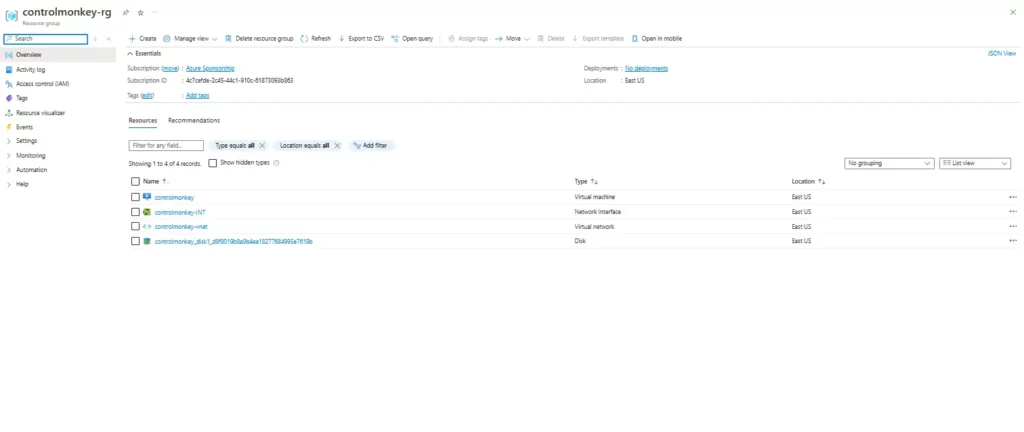Screen dimensions: 1024x432
Task: Click the sidebar Search box
Action: [46, 39]
